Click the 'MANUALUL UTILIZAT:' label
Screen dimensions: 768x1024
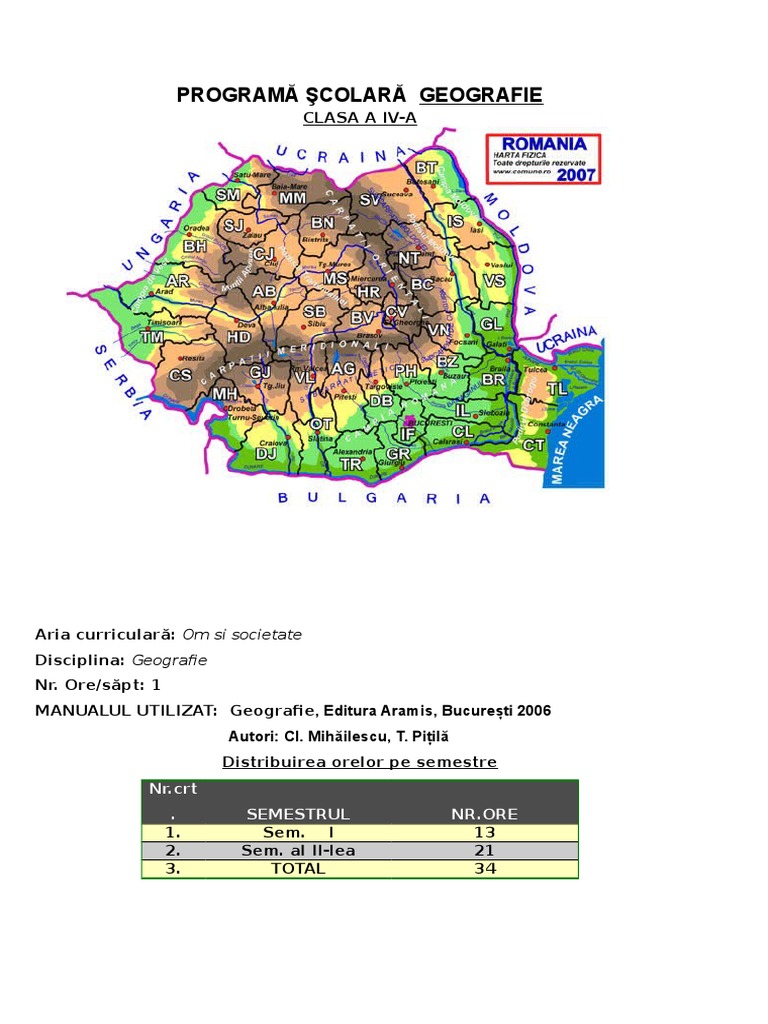point(126,711)
